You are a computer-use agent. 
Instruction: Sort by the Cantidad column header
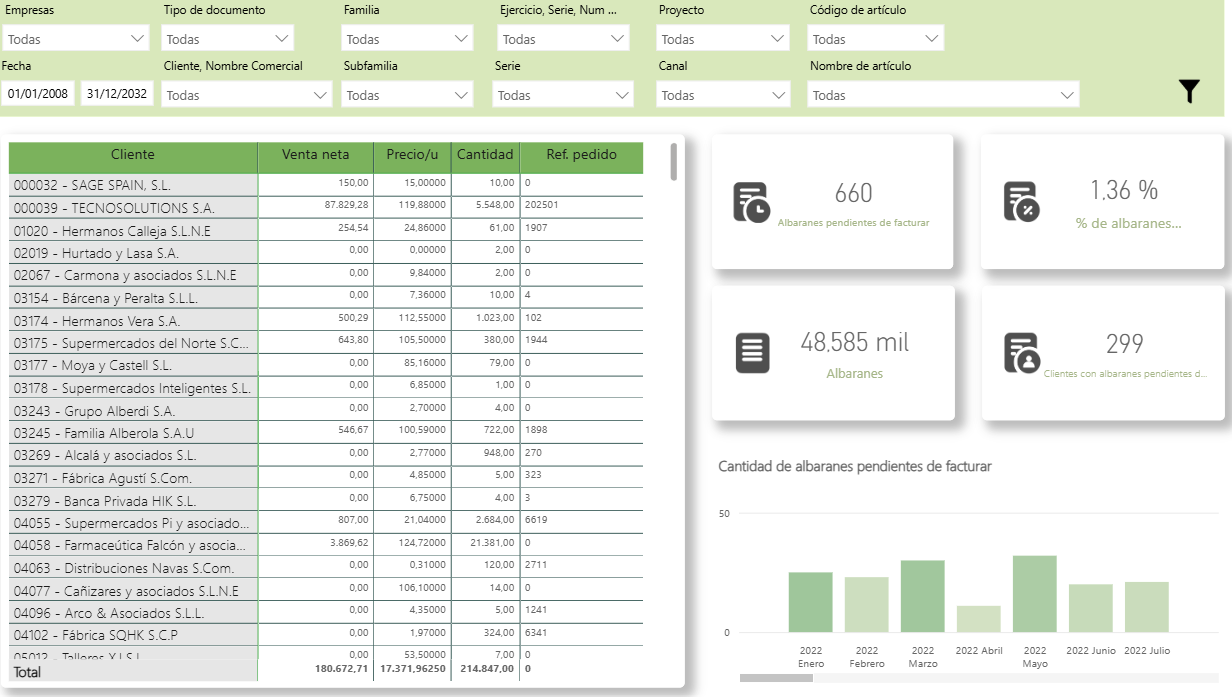(485, 155)
